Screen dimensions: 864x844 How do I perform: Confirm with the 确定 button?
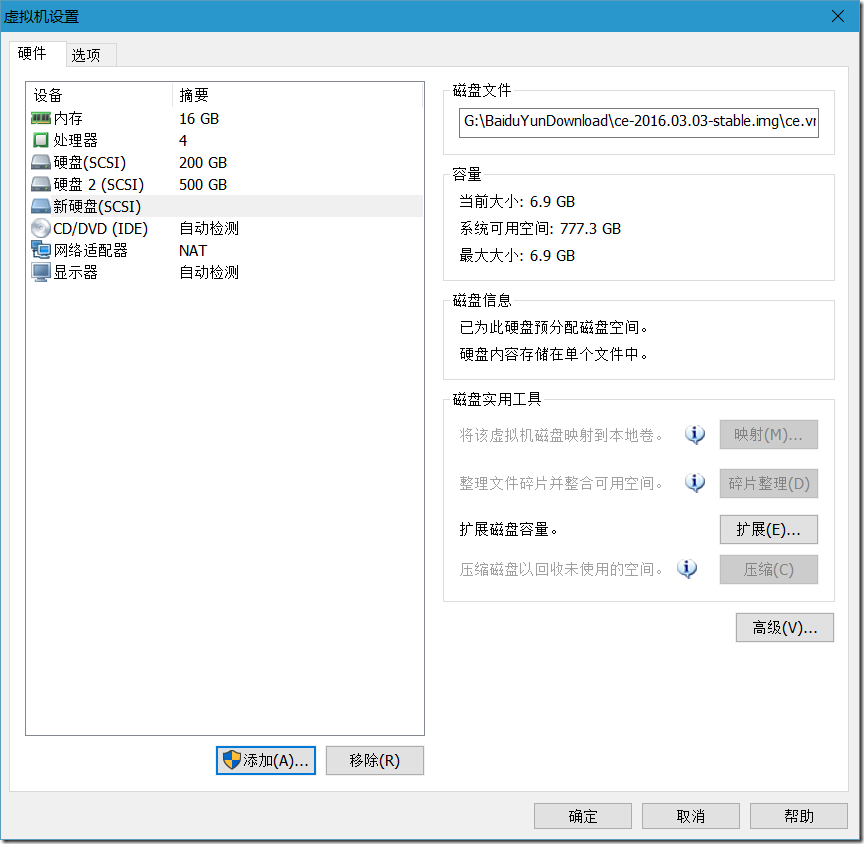(582, 816)
